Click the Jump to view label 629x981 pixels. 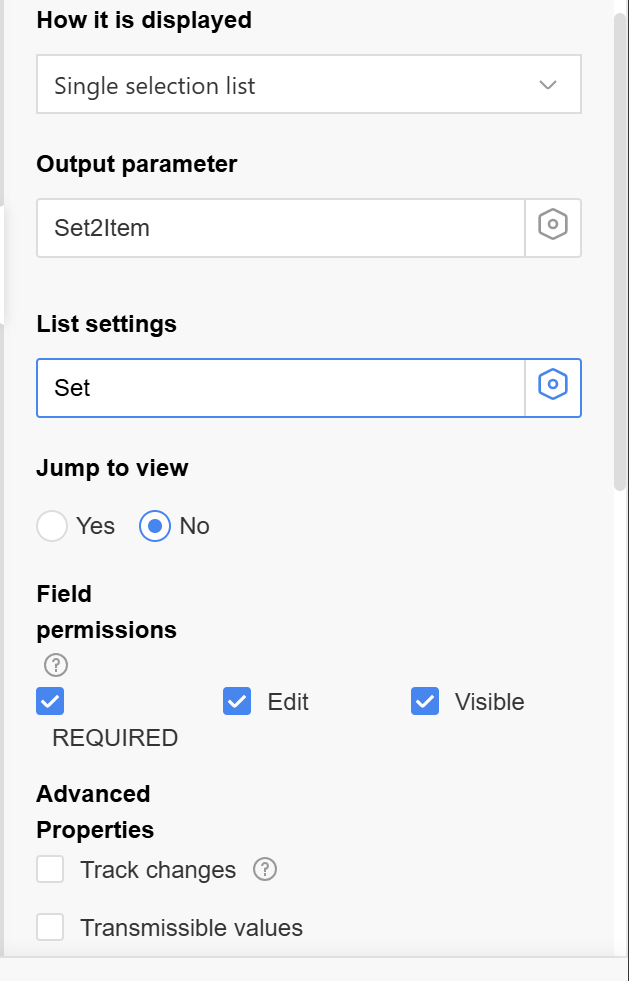[112, 468]
